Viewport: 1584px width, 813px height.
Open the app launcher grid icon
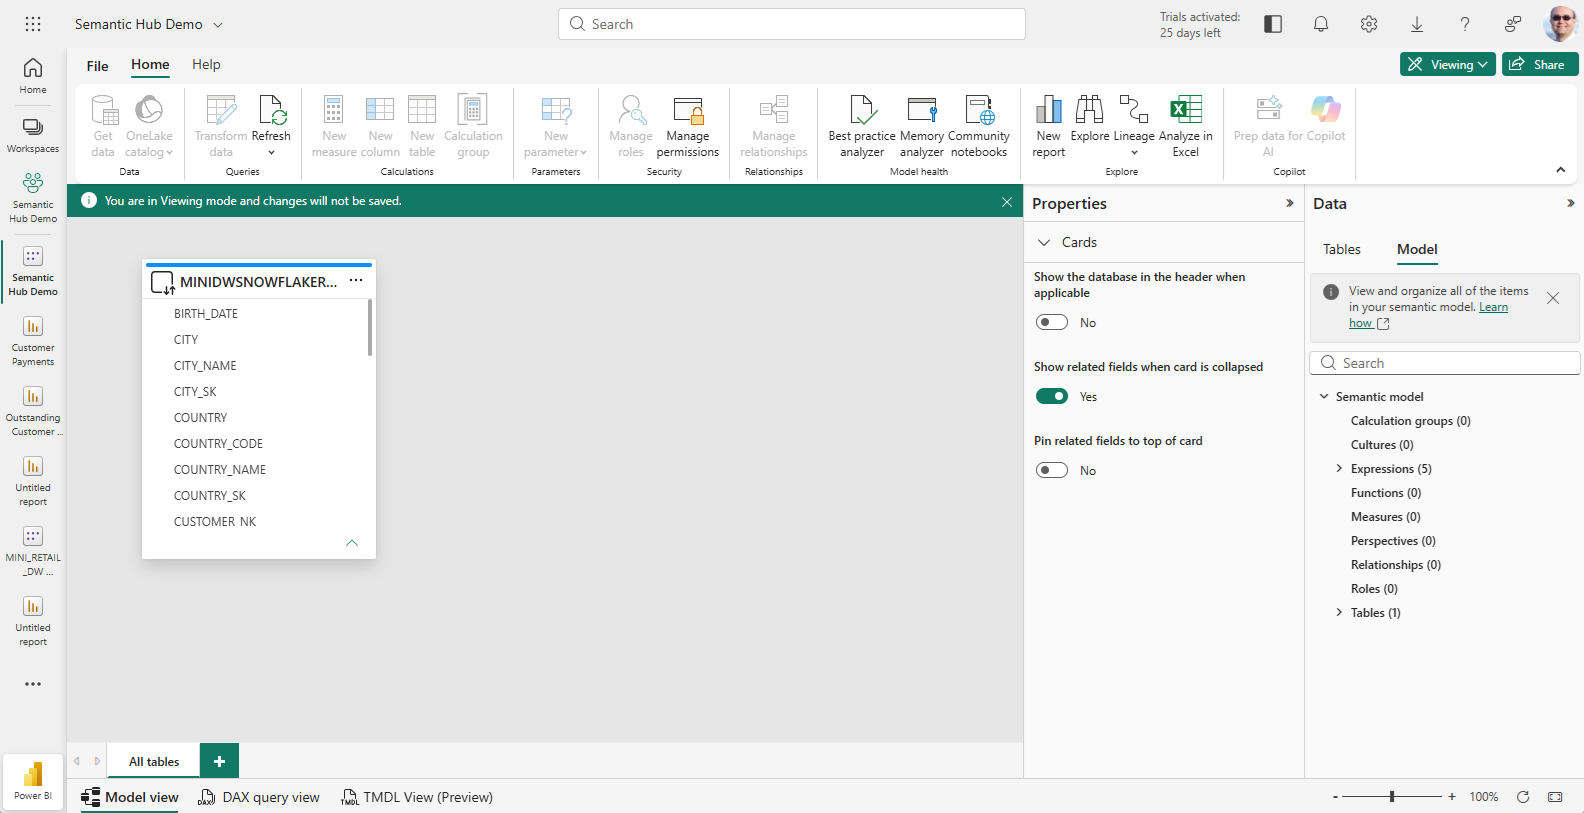click(33, 24)
